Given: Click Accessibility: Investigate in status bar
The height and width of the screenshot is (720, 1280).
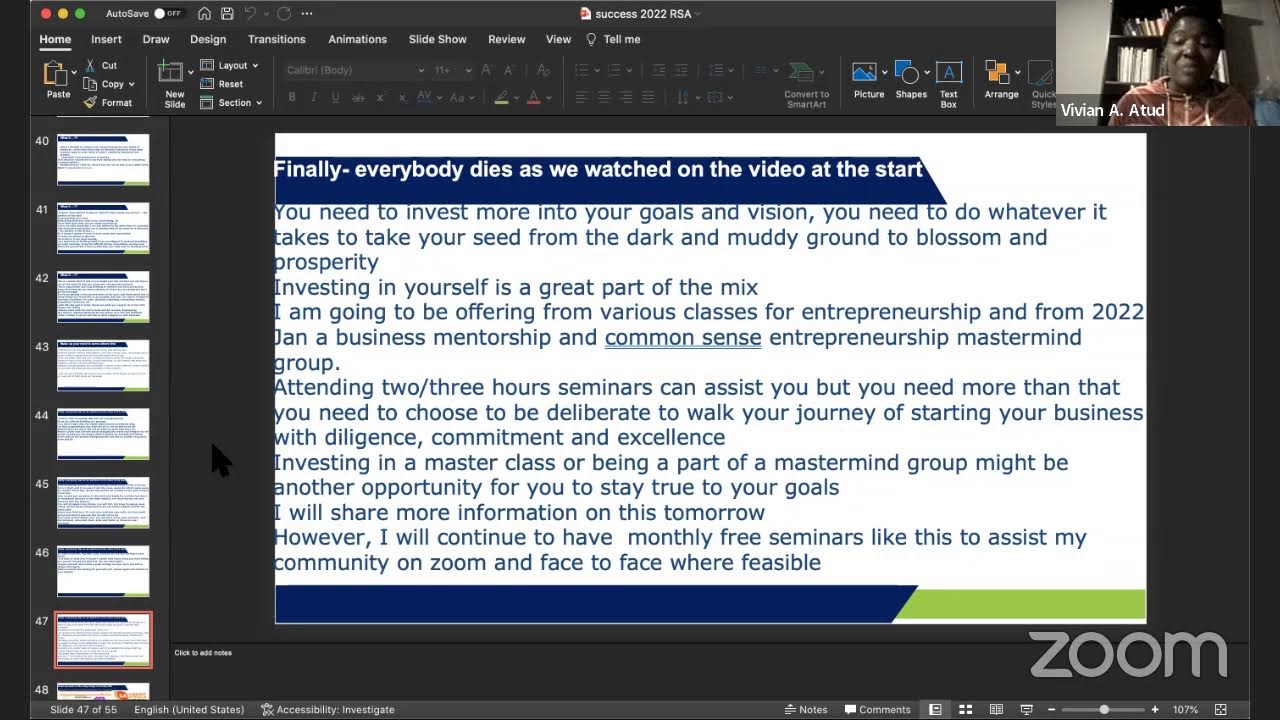Looking at the screenshot, I should 328,709.
